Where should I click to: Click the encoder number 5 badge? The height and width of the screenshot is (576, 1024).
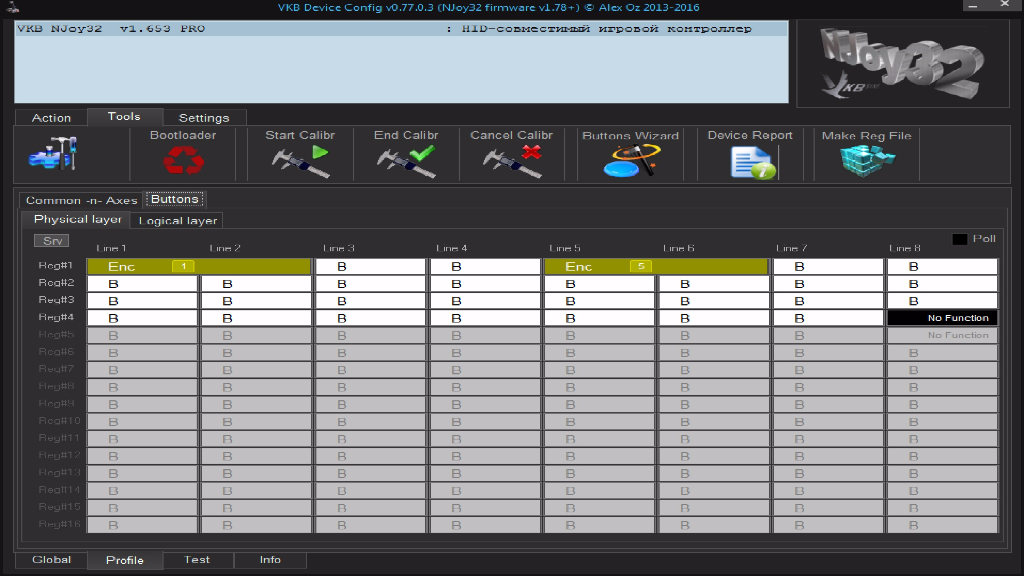[x=641, y=266]
